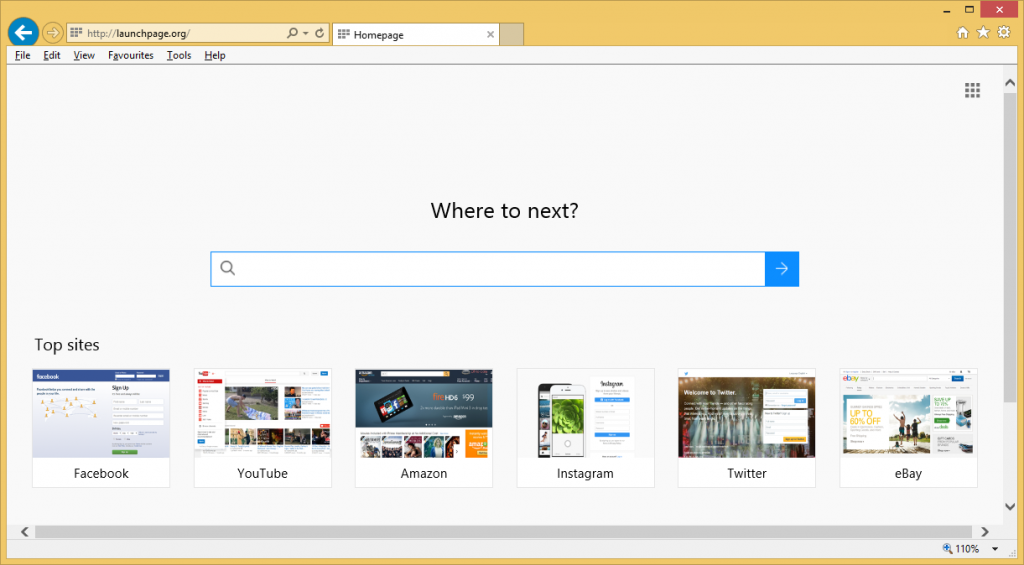Expand the address bar search dropdown arrow
Image resolution: width=1024 pixels, height=565 pixels.
point(305,33)
